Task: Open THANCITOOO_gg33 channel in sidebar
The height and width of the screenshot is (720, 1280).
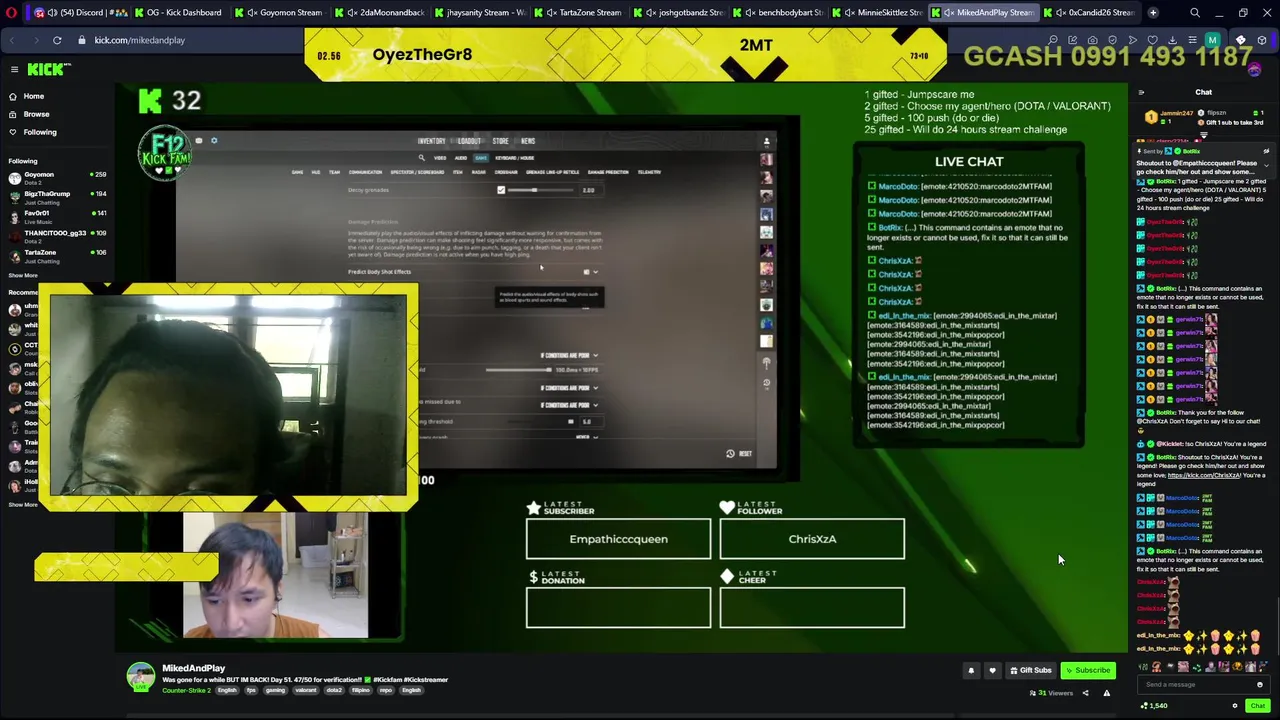Action: (x=58, y=236)
